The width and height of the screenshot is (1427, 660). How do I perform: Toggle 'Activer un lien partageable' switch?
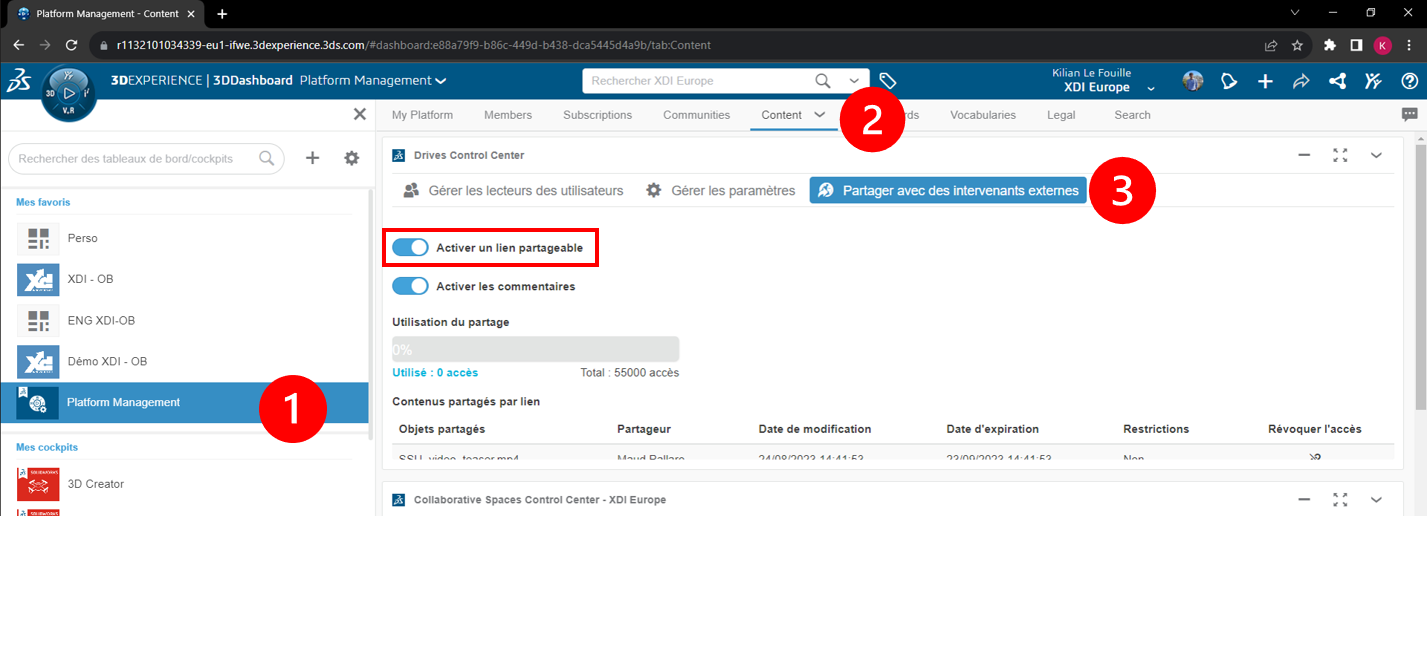pyautogui.click(x=410, y=247)
